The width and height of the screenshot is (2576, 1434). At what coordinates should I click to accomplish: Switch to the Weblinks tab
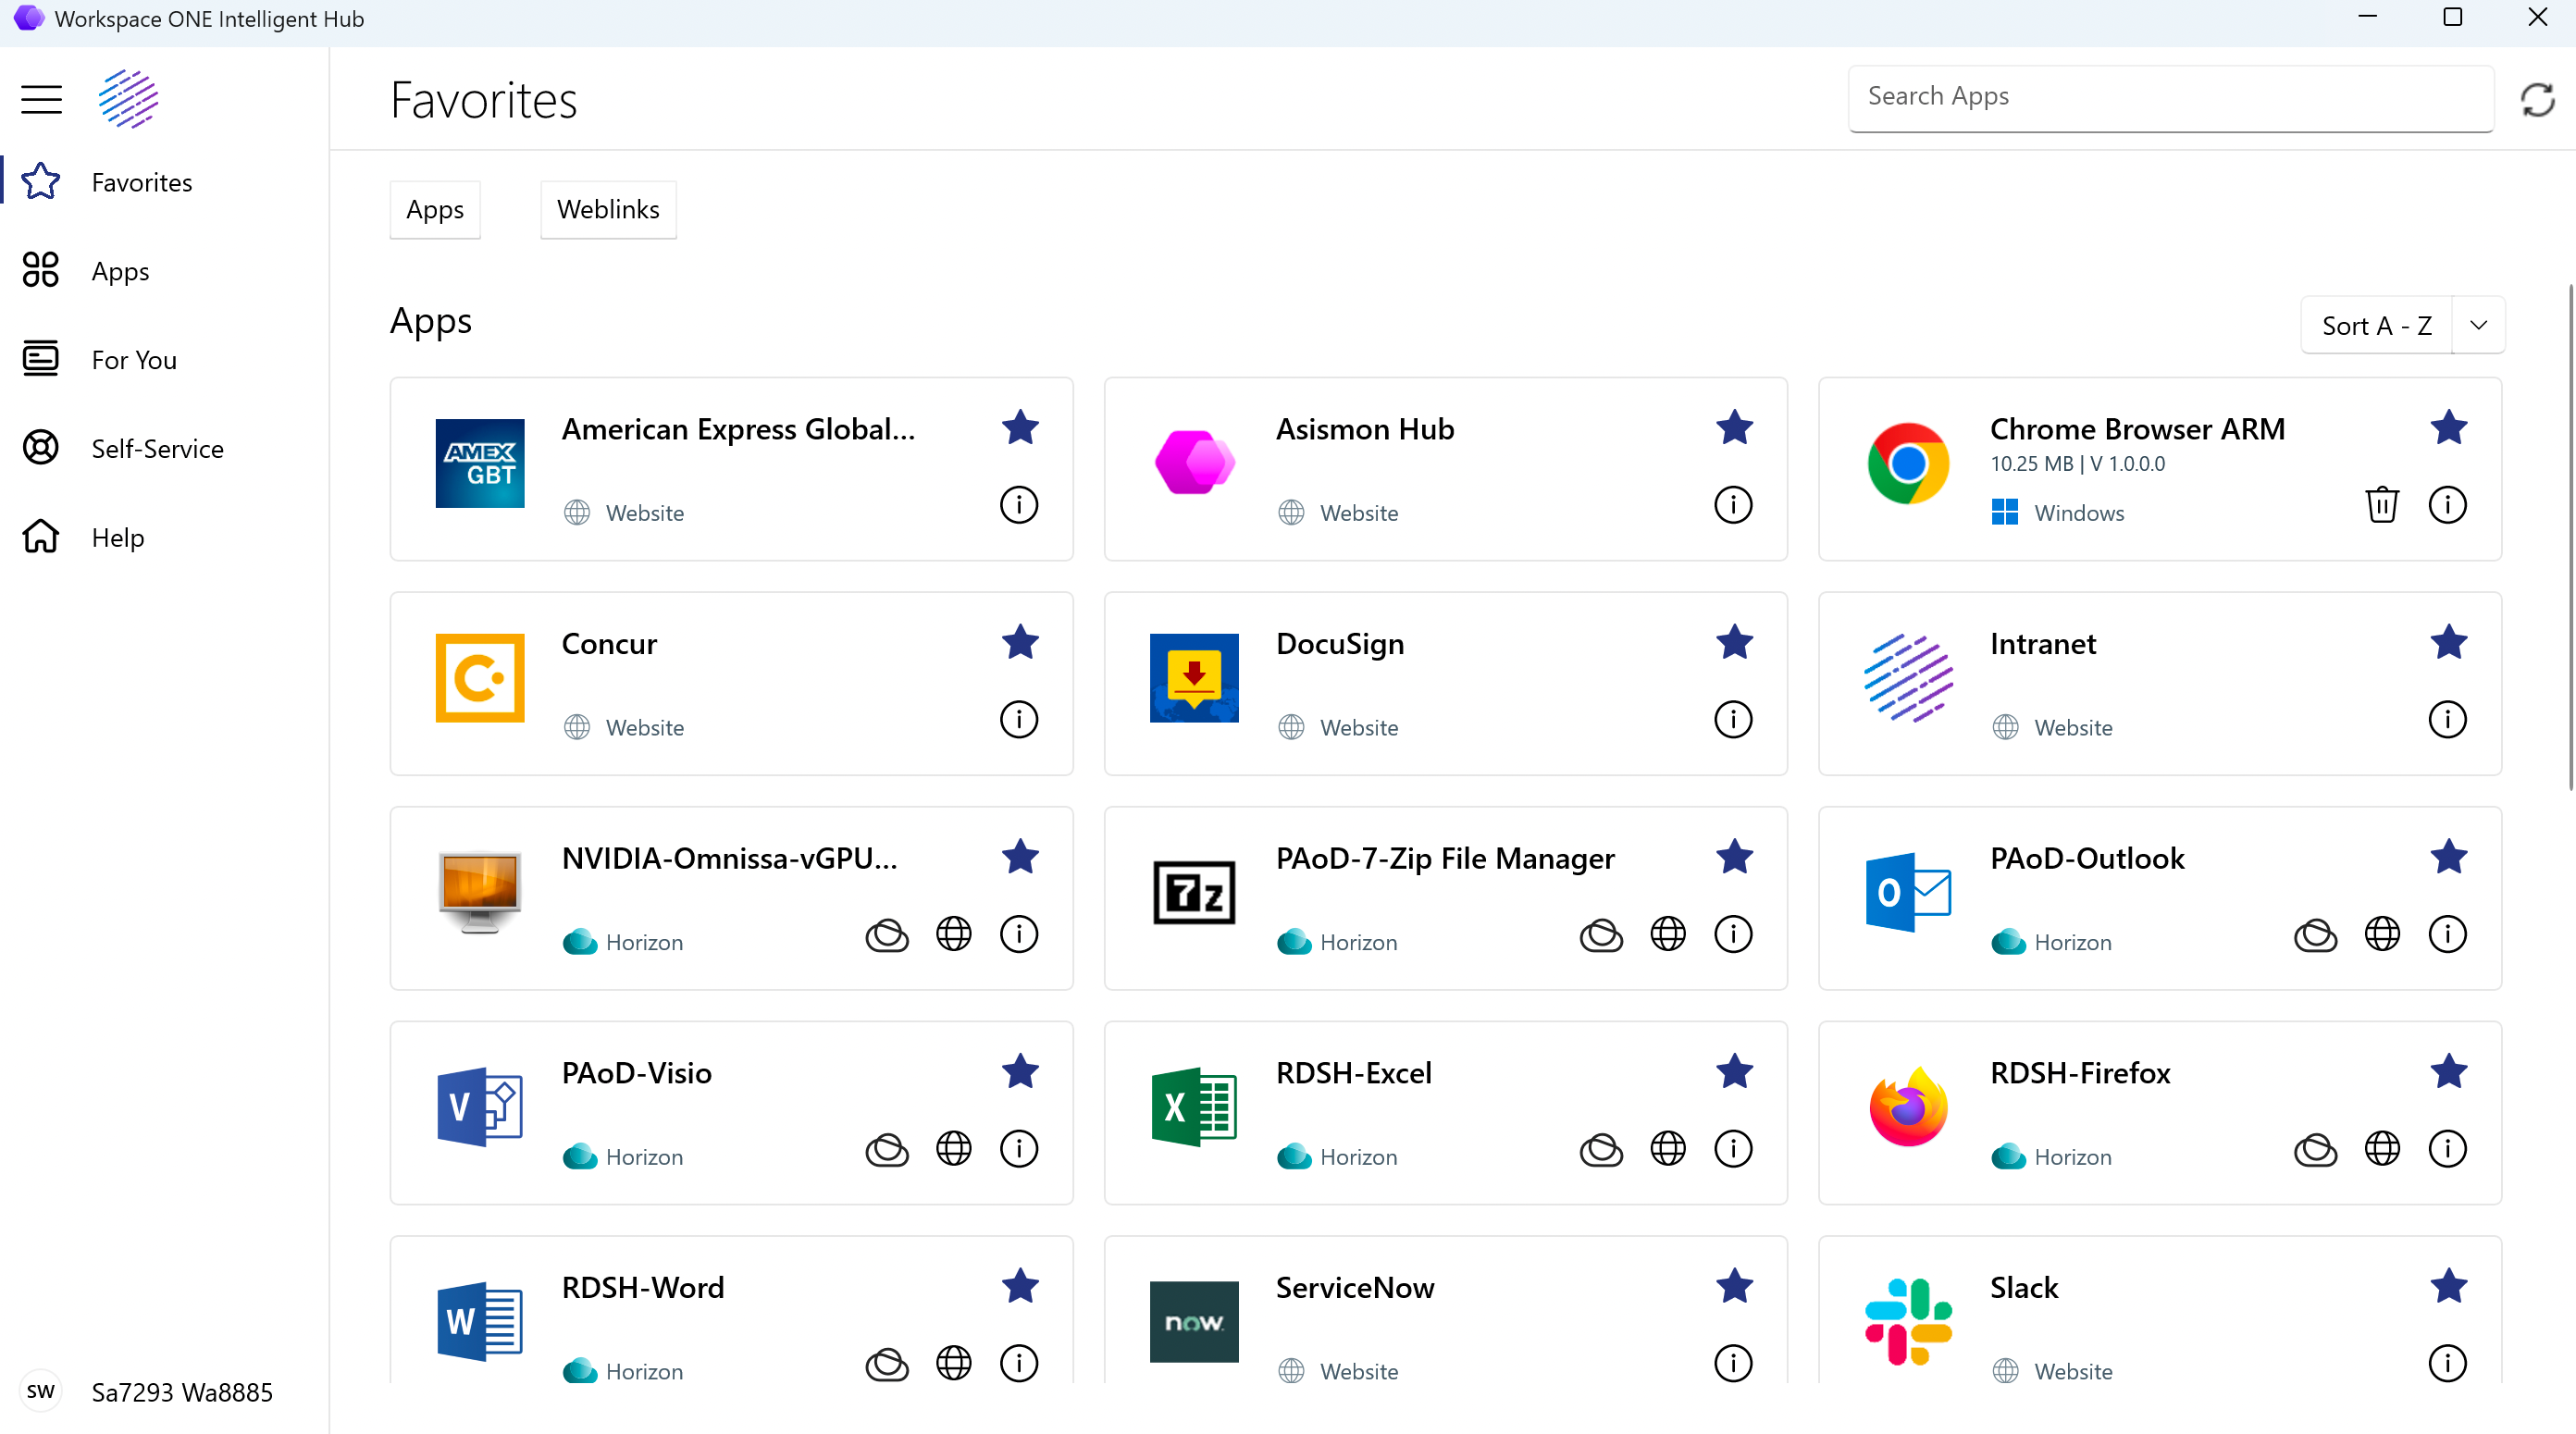tap(608, 210)
